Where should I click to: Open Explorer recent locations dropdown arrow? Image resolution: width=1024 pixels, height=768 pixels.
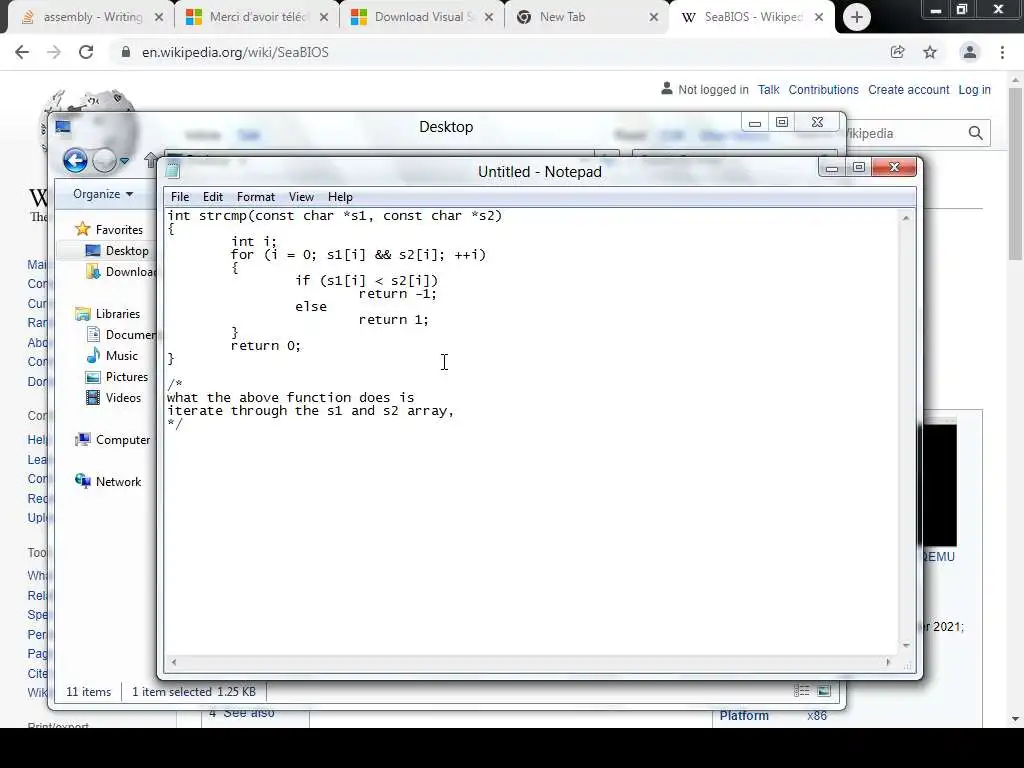click(124, 161)
